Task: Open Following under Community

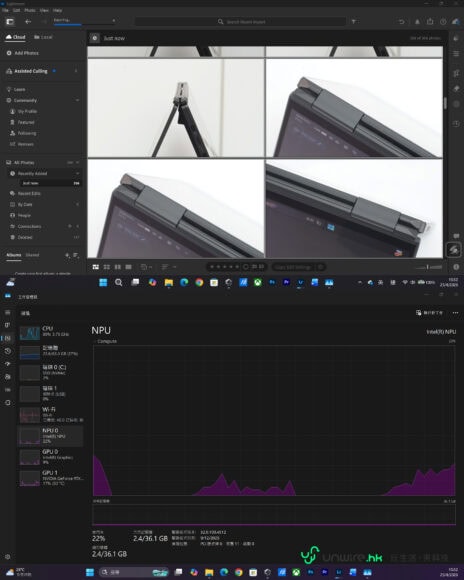Action: tap(23, 133)
